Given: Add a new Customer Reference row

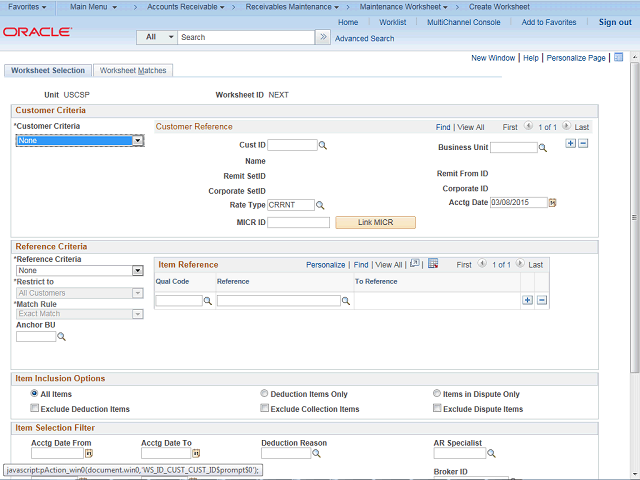Looking at the screenshot, I should tap(570, 144).
